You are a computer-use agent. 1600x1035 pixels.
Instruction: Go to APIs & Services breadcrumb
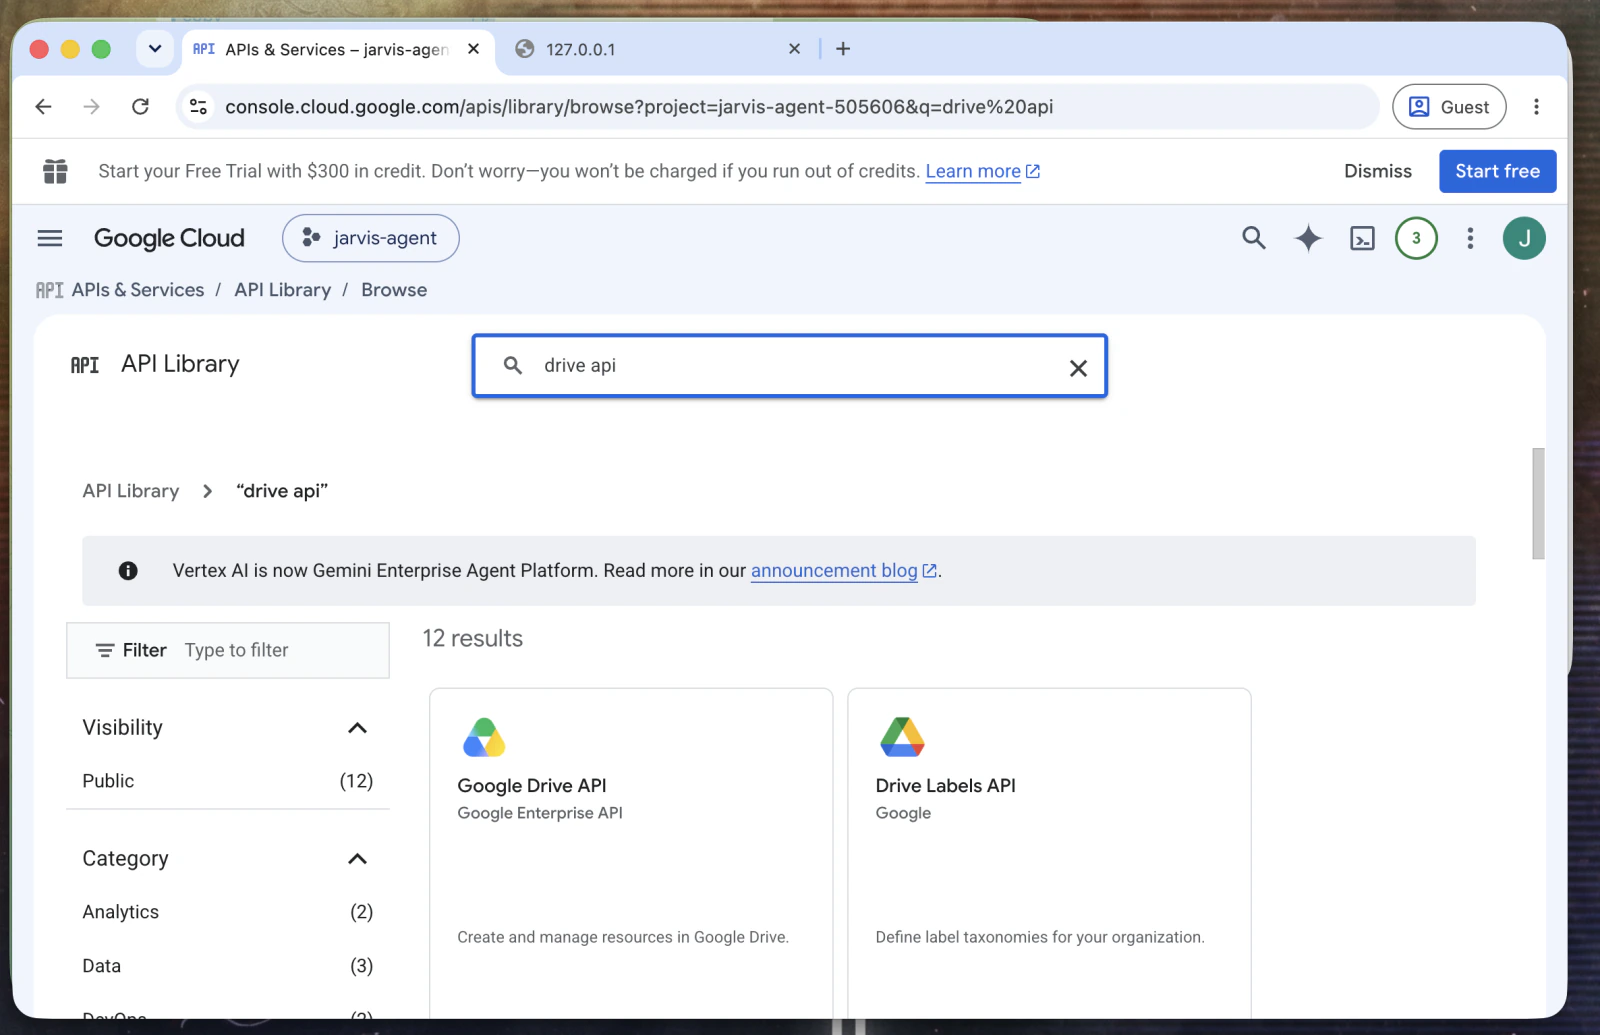click(138, 290)
